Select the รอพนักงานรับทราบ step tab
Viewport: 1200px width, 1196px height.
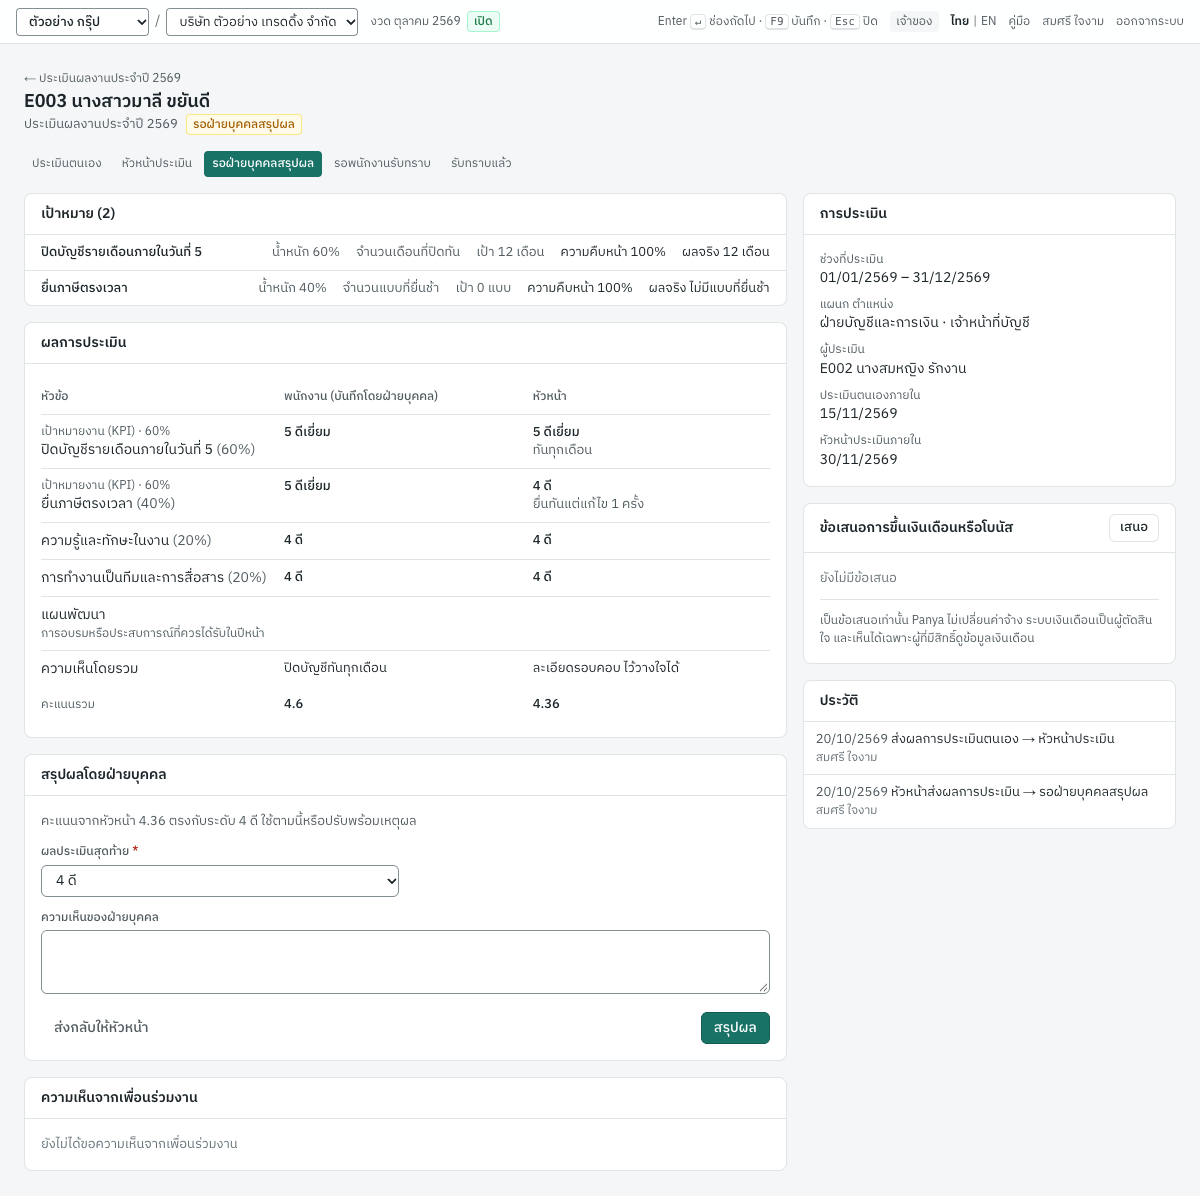(x=382, y=164)
